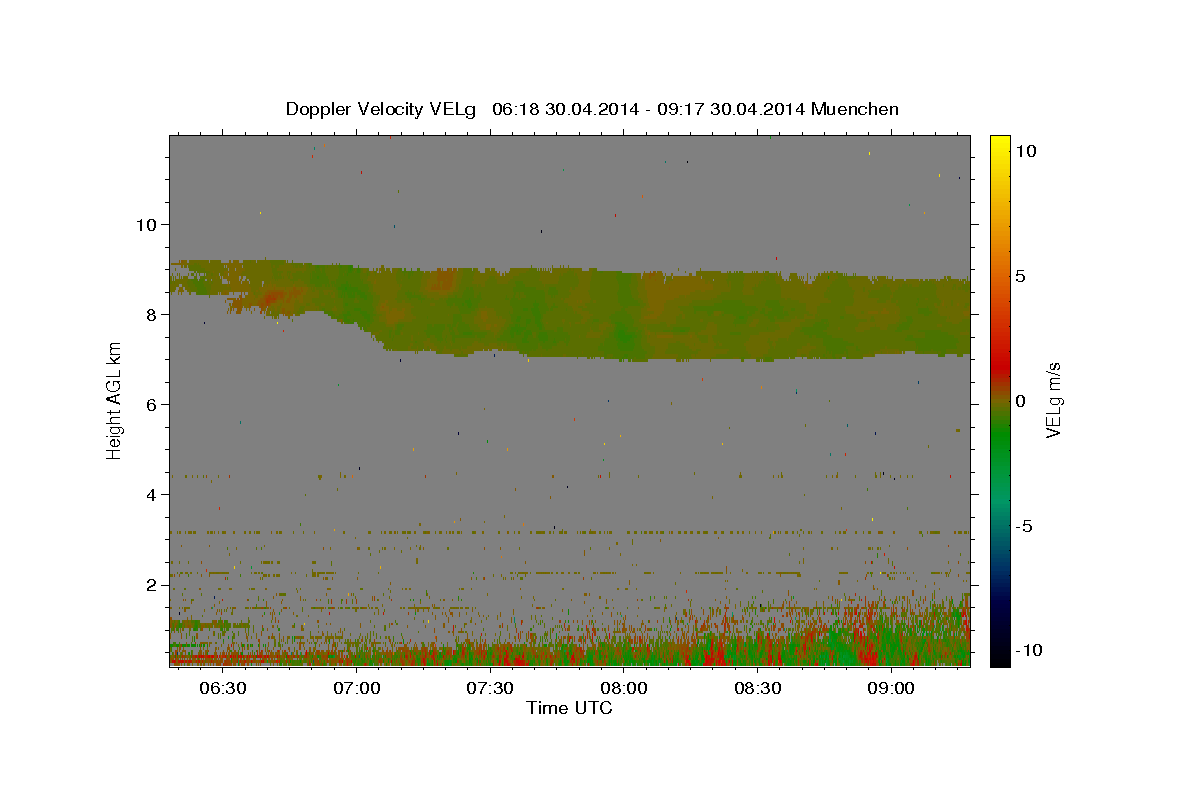Pick the red region of the colorbar

coord(999,368)
